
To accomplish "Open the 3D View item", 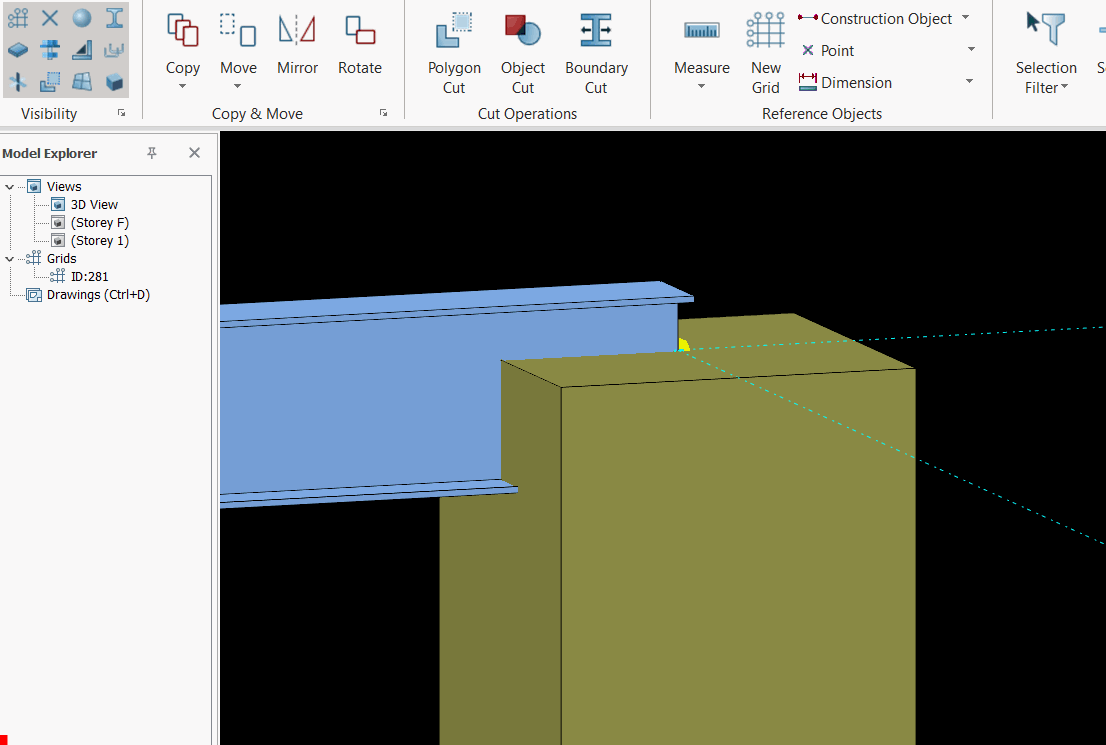I will [94, 205].
